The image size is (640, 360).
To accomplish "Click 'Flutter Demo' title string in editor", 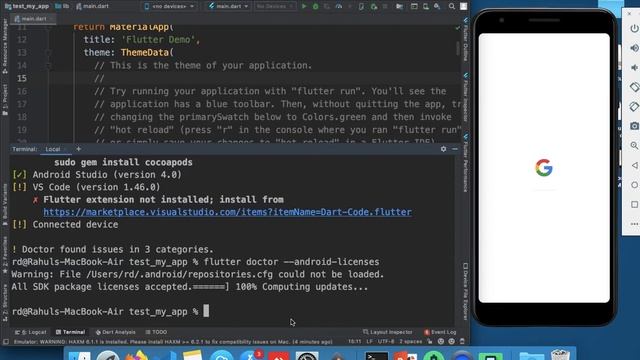I will 158,40.
